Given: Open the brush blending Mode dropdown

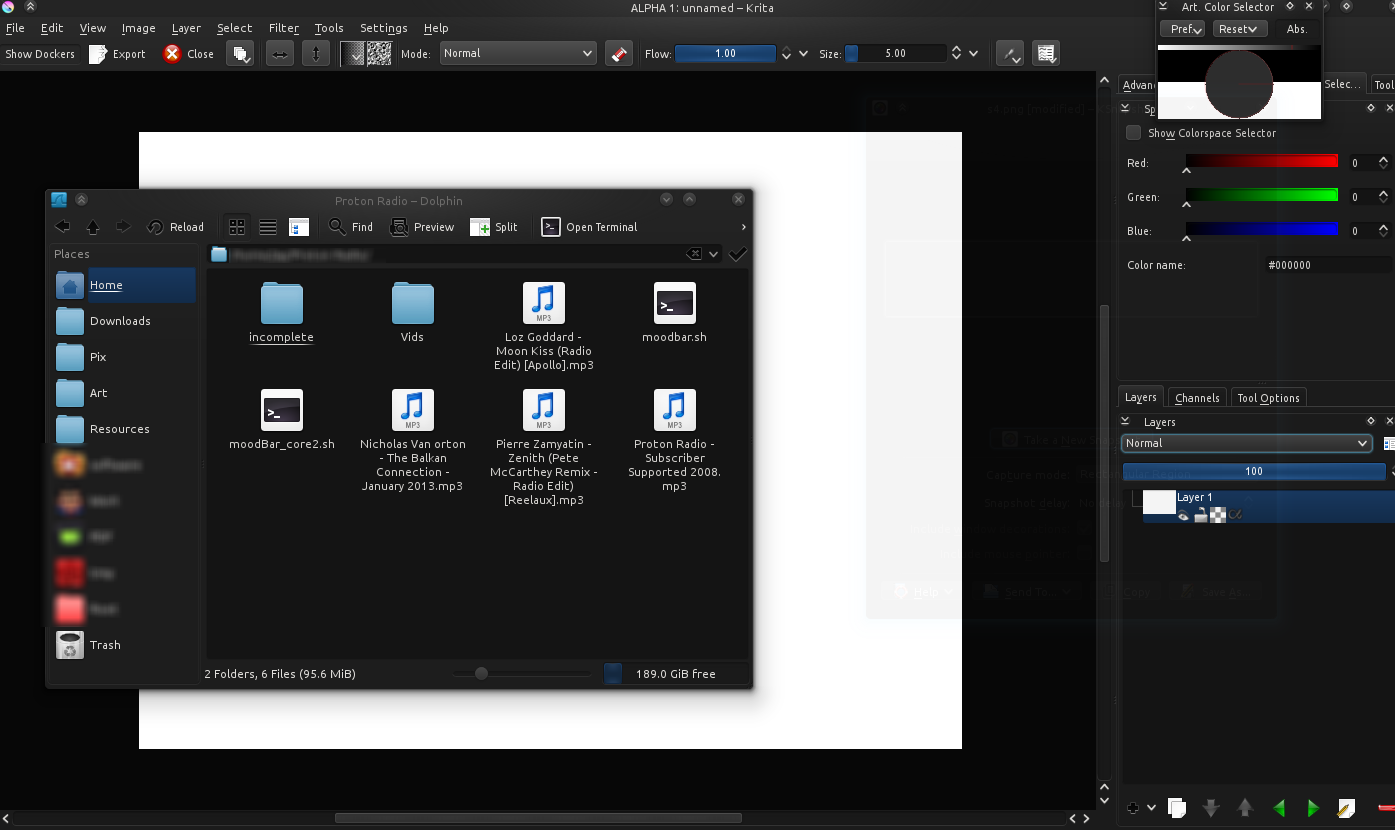Looking at the screenshot, I should 518,53.
